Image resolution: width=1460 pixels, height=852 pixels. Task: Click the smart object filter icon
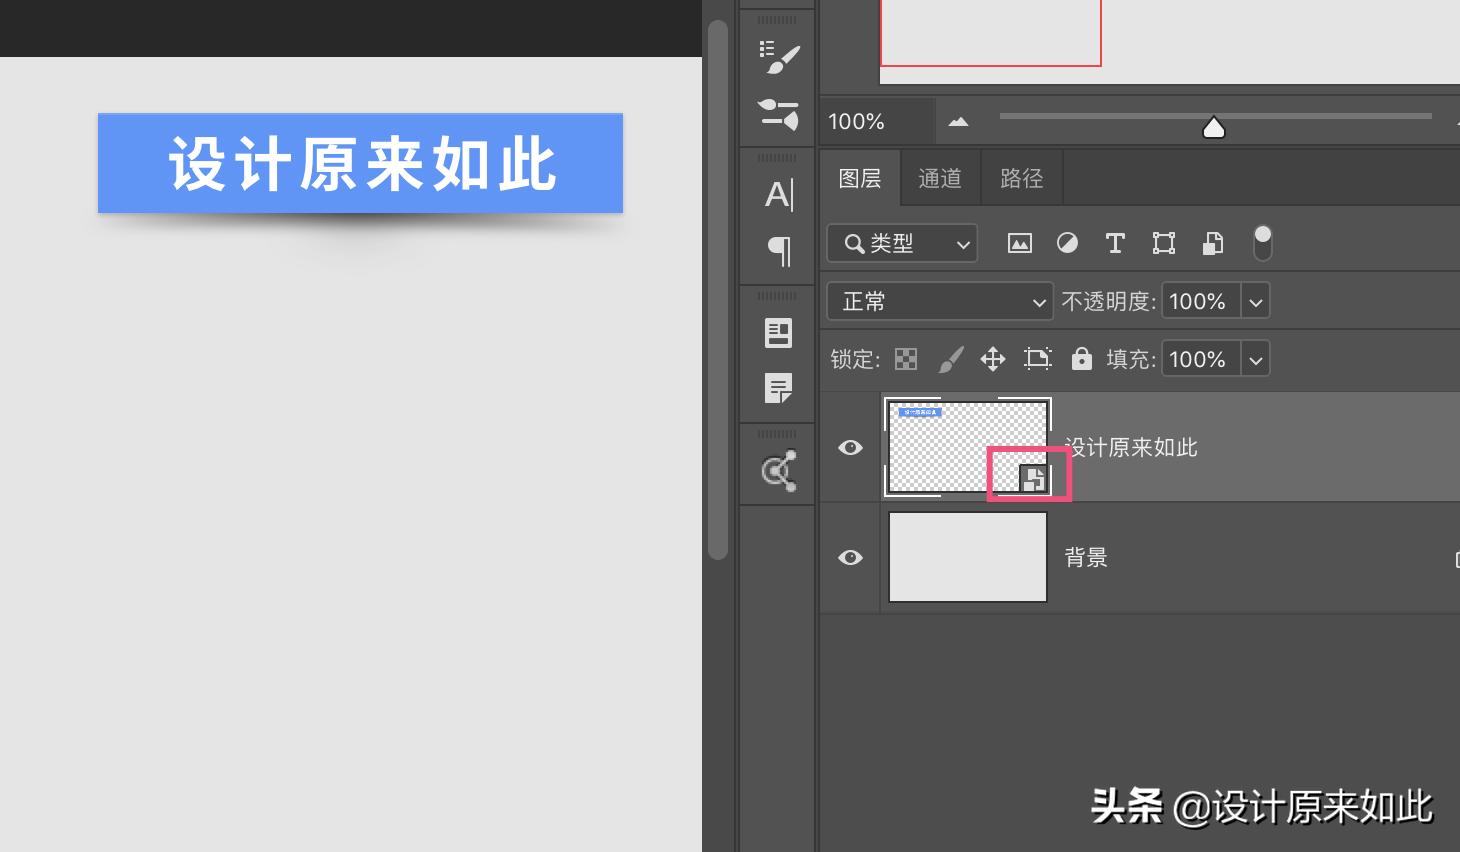click(1212, 243)
